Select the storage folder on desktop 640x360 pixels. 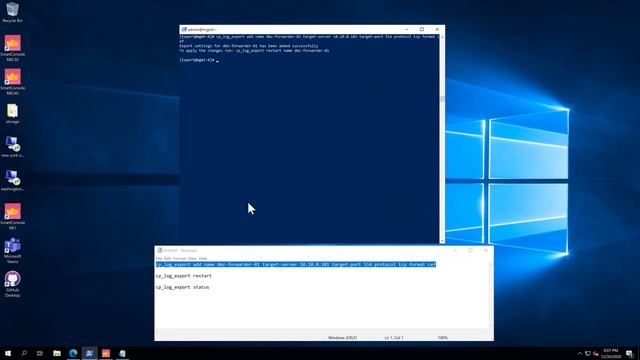(12, 113)
